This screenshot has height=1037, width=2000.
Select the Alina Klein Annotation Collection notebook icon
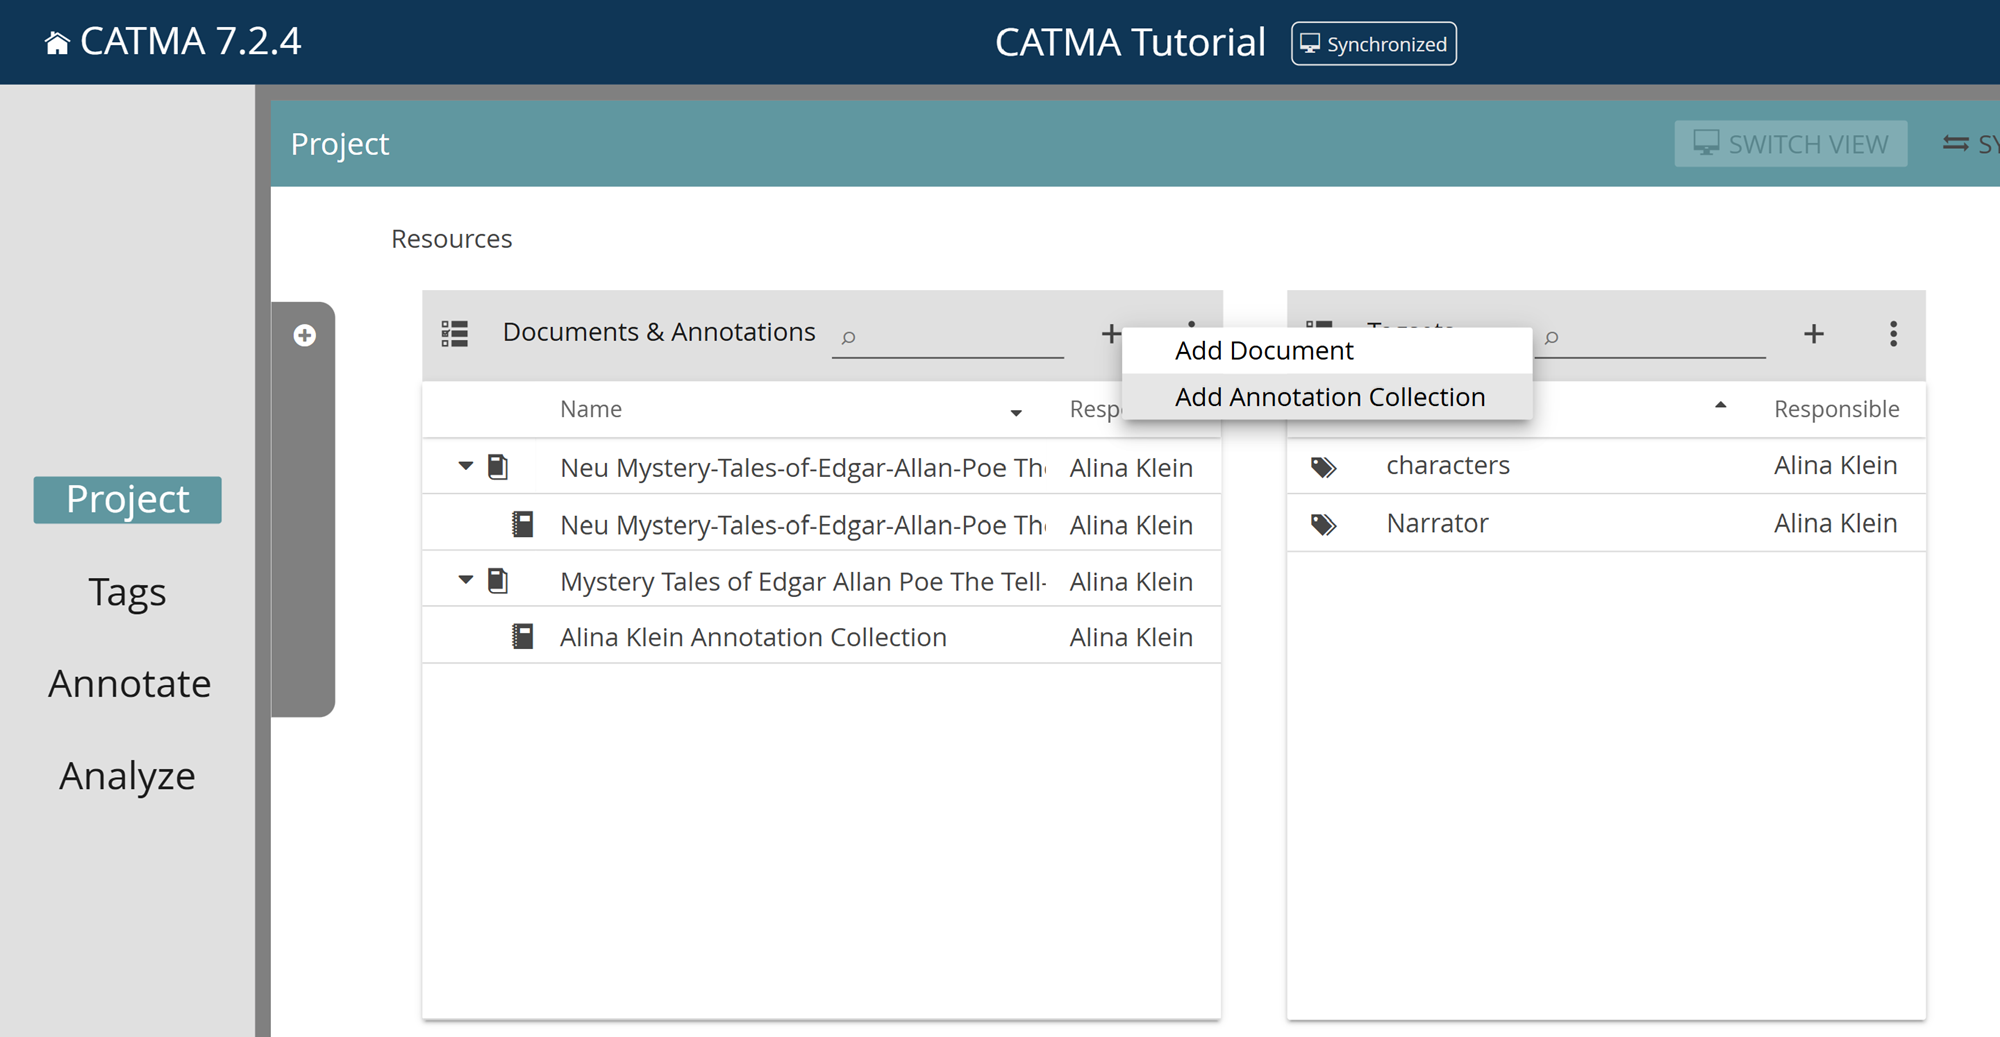click(x=523, y=636)
